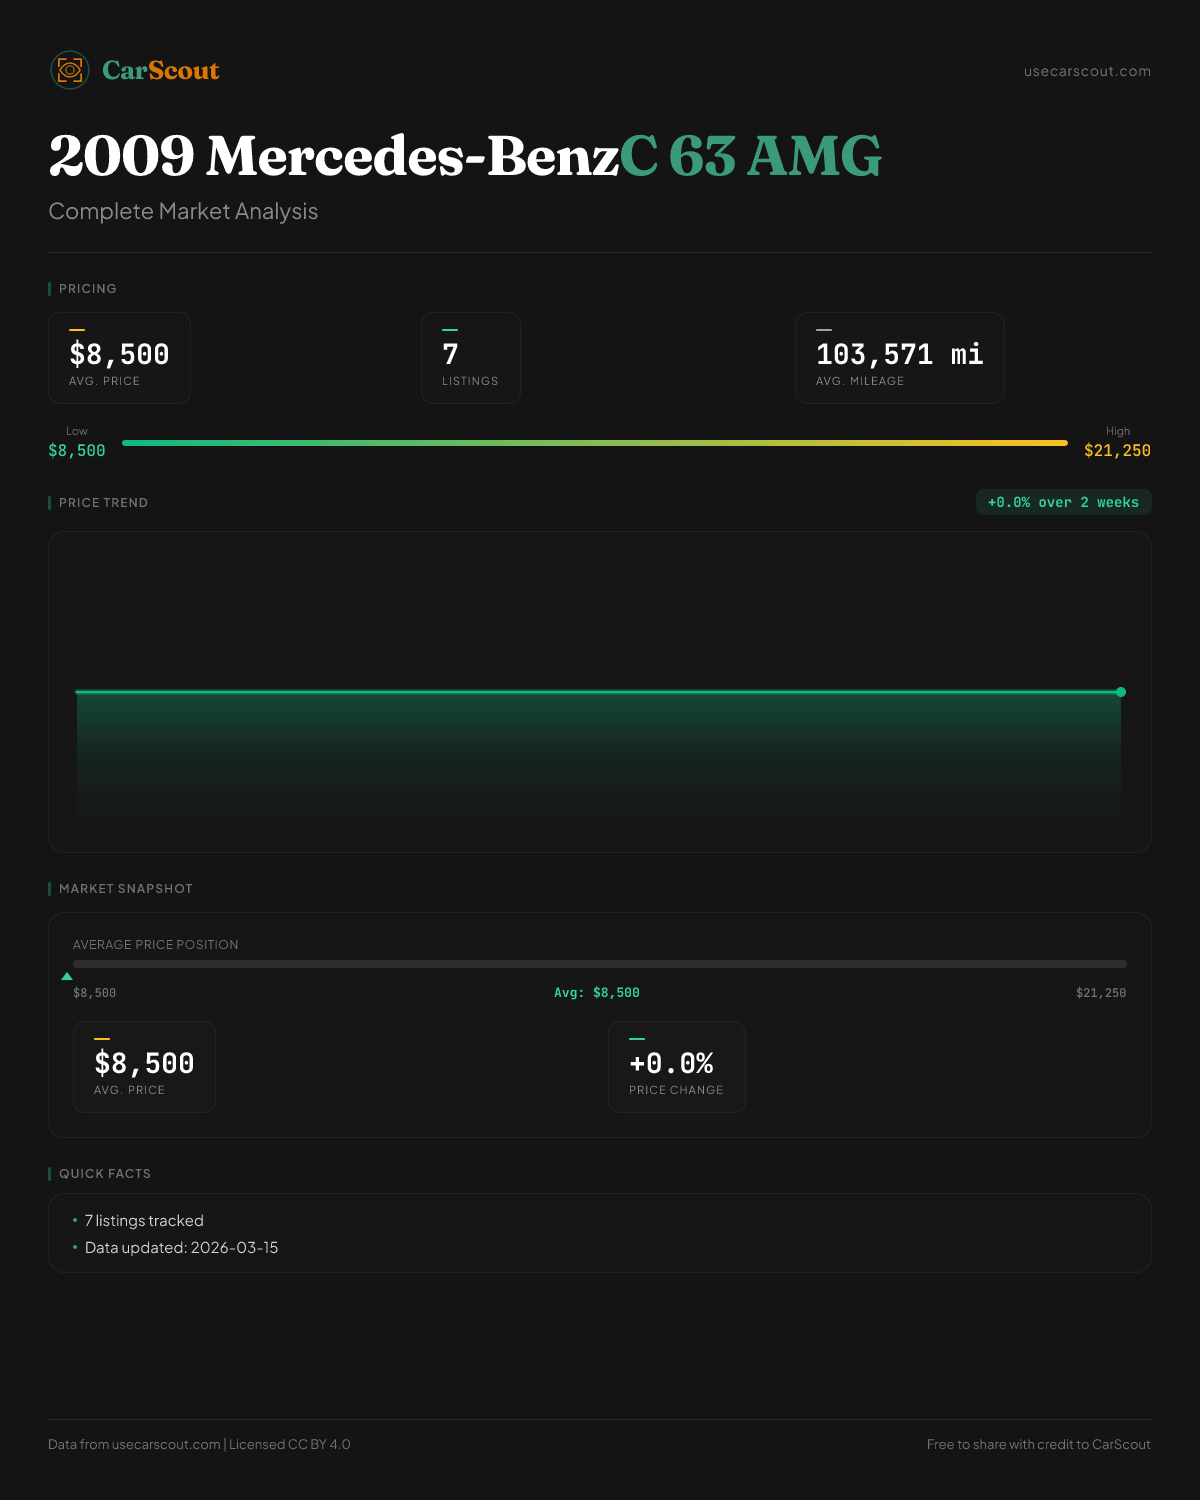Click the $8,500 average price card

point(119,358)
